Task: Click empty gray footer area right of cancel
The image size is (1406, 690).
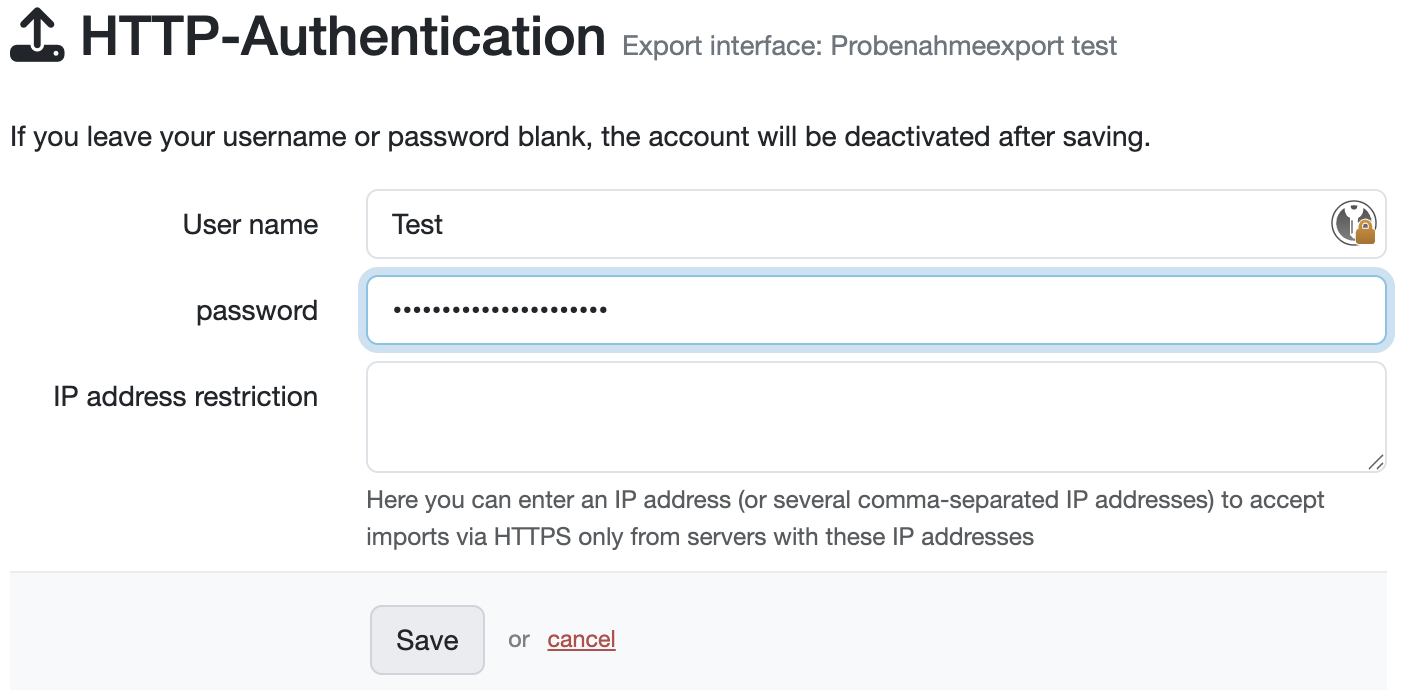Action: click(1000, 640)
